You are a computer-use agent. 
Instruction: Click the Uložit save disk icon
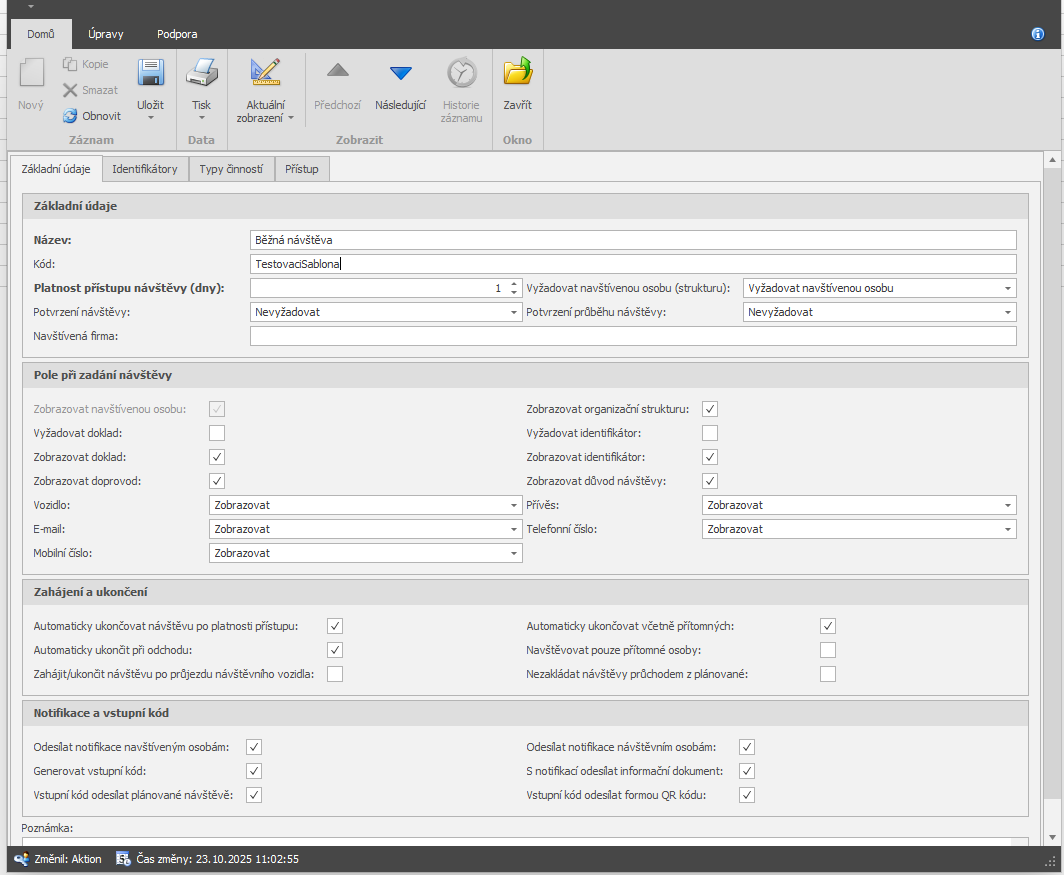[151, 73]
